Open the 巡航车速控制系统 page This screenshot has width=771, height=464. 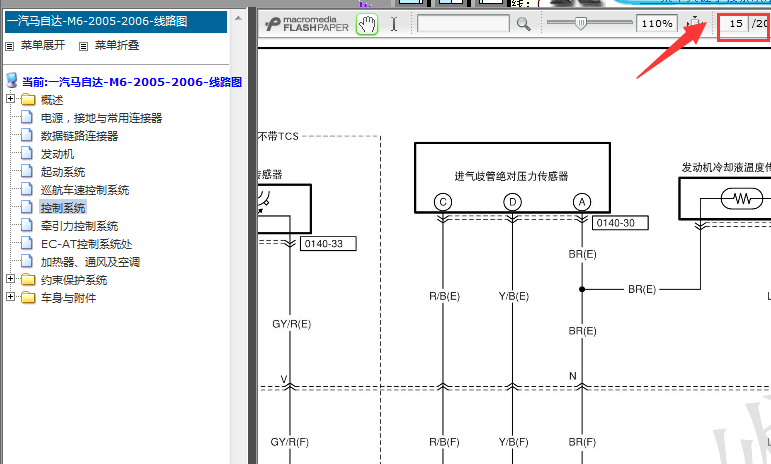(x=85, y=190)
